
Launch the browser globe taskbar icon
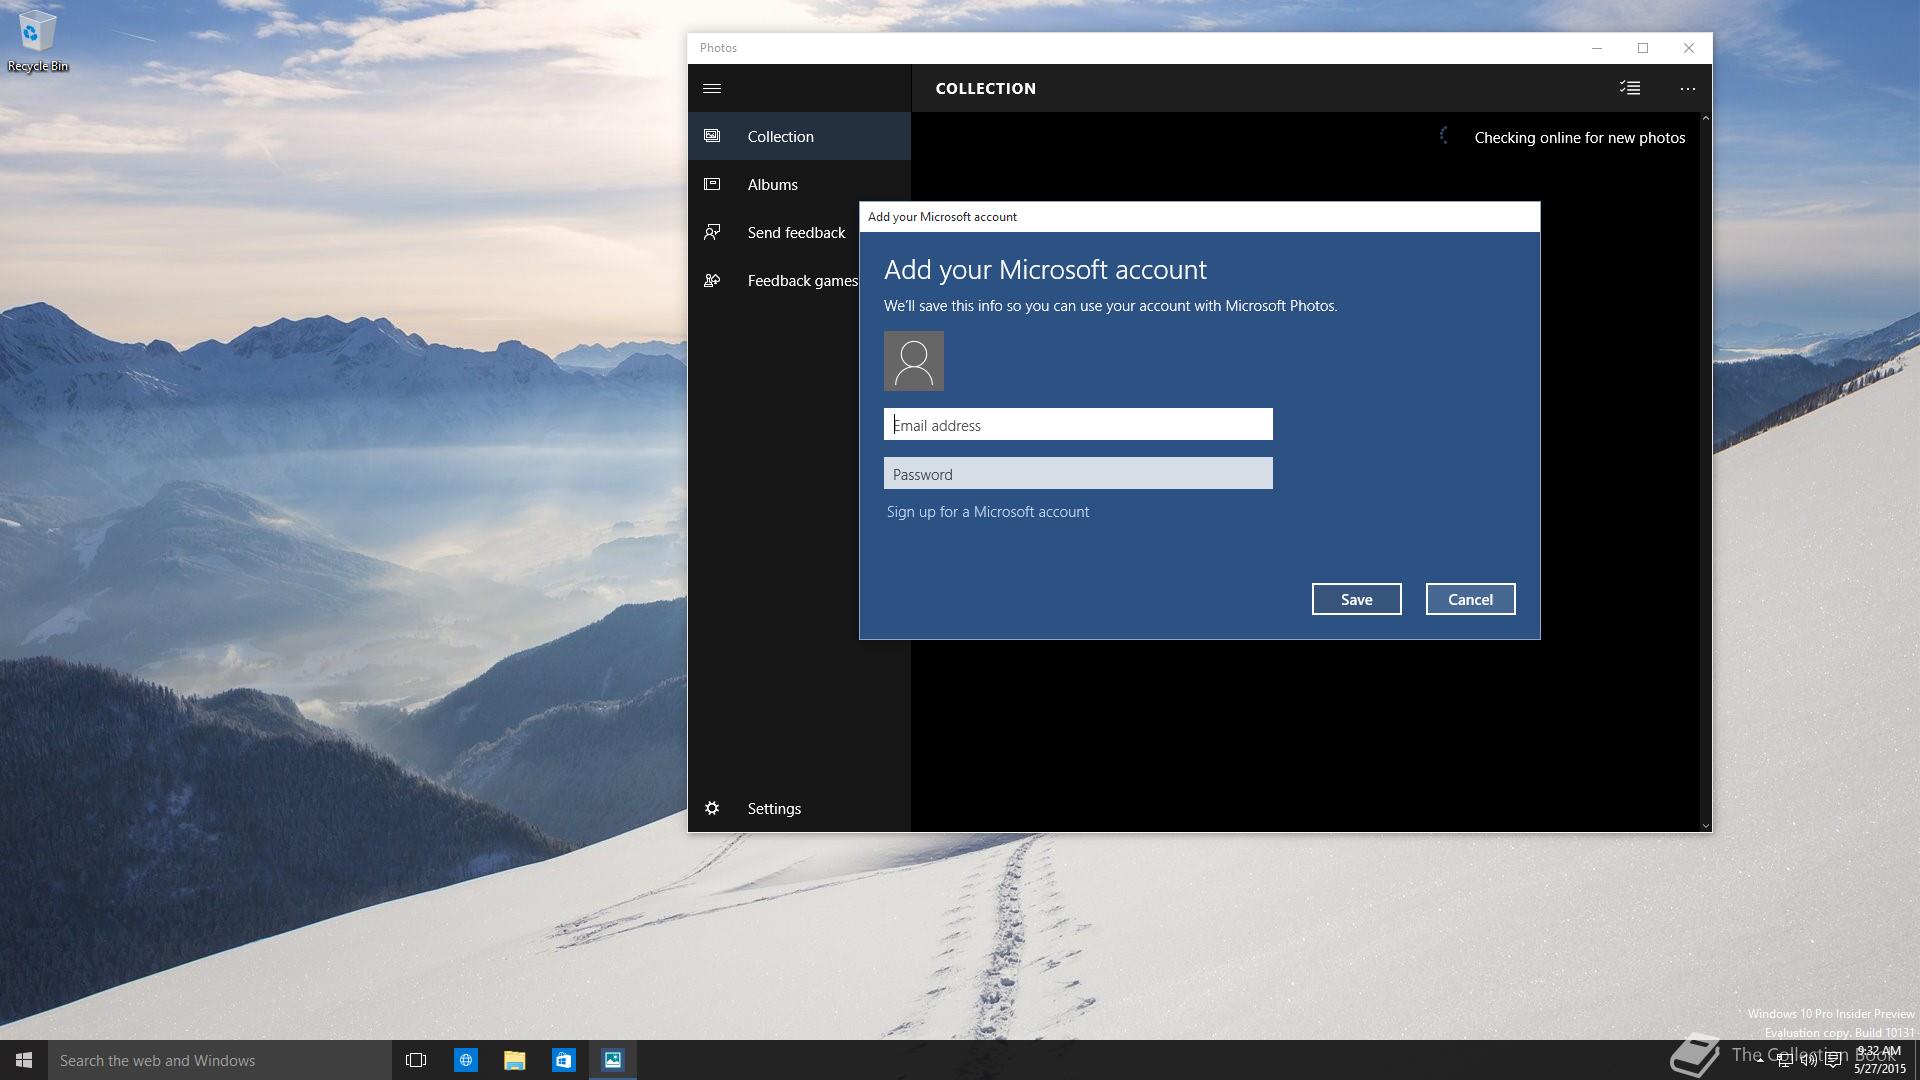tap(466, 1060)
